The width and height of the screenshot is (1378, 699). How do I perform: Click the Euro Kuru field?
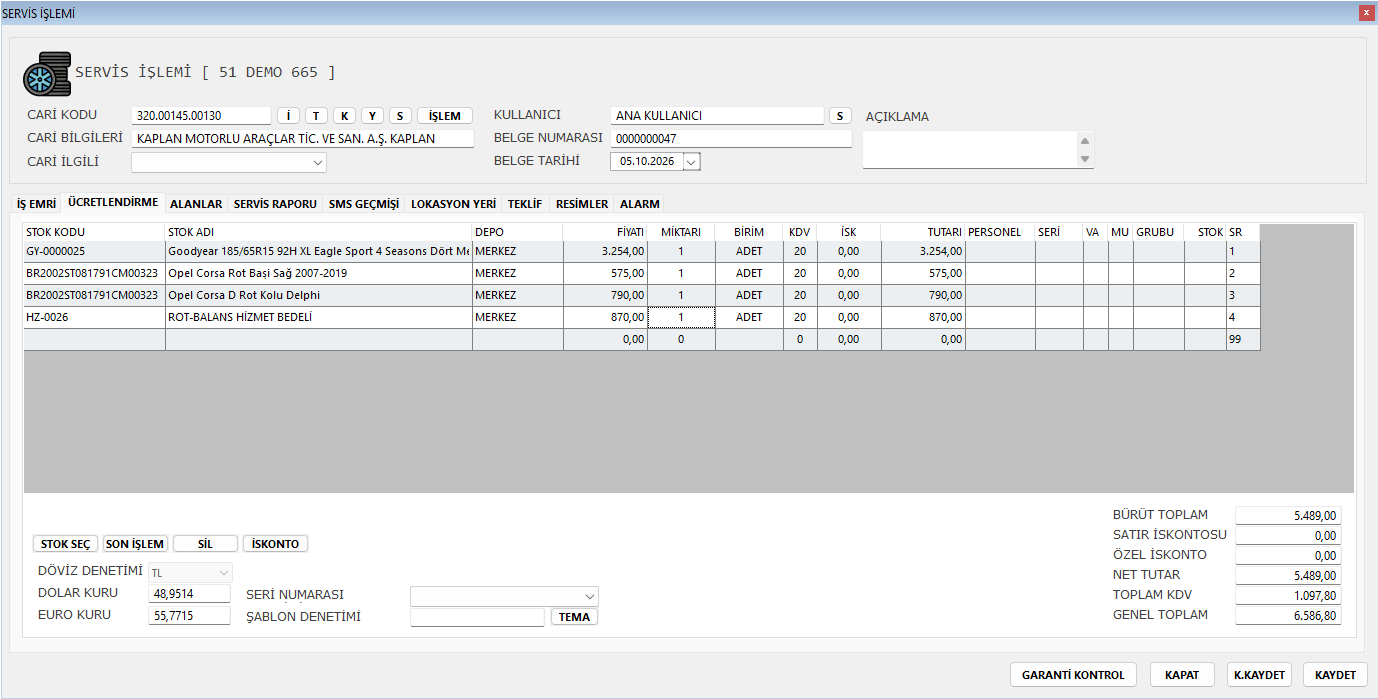189,616
